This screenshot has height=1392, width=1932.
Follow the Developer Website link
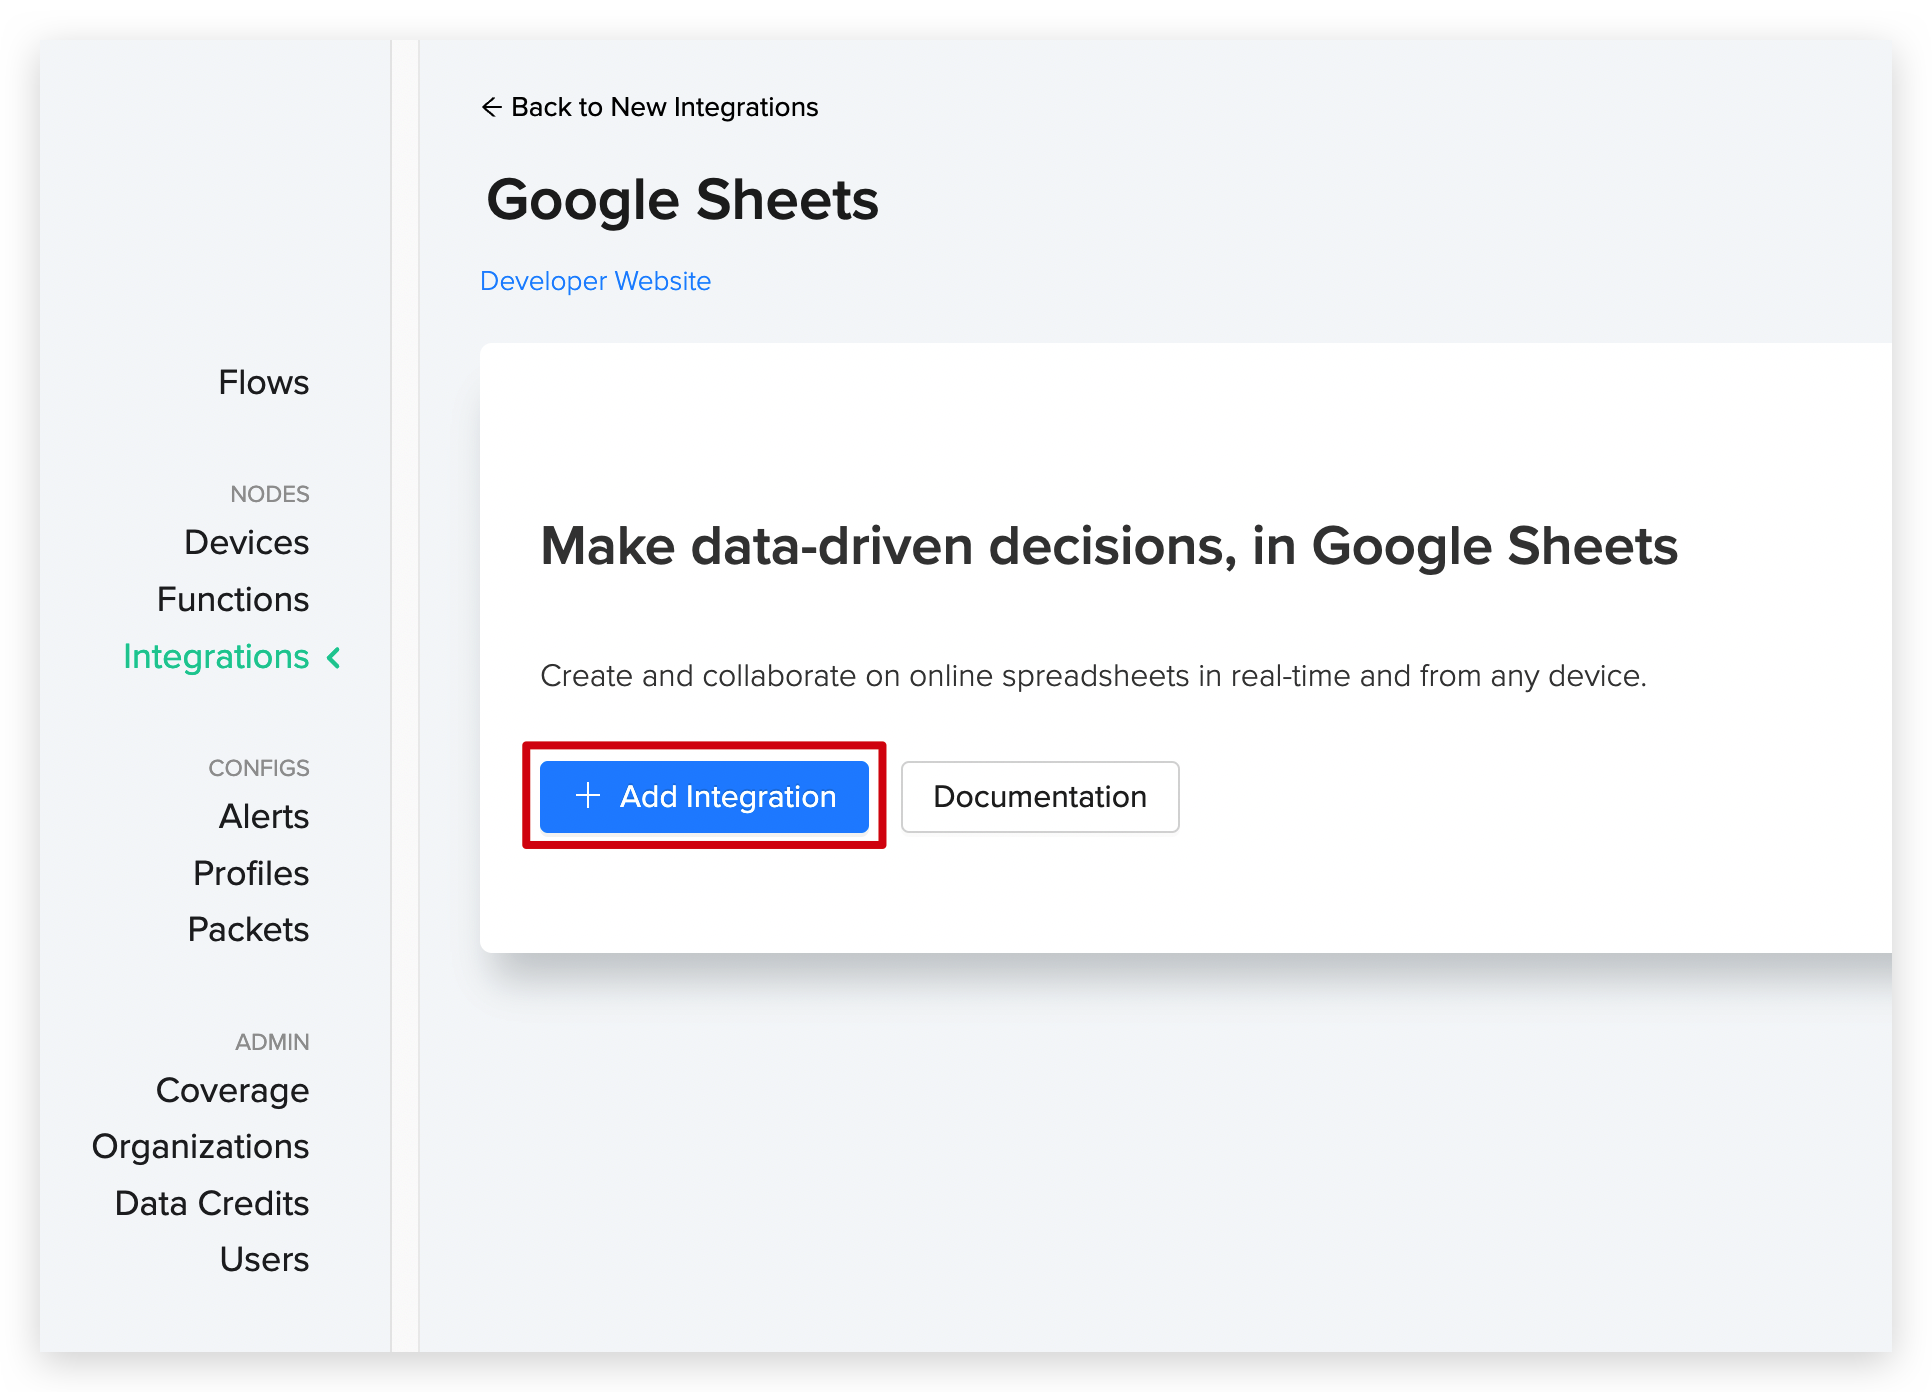pos(596,281)
